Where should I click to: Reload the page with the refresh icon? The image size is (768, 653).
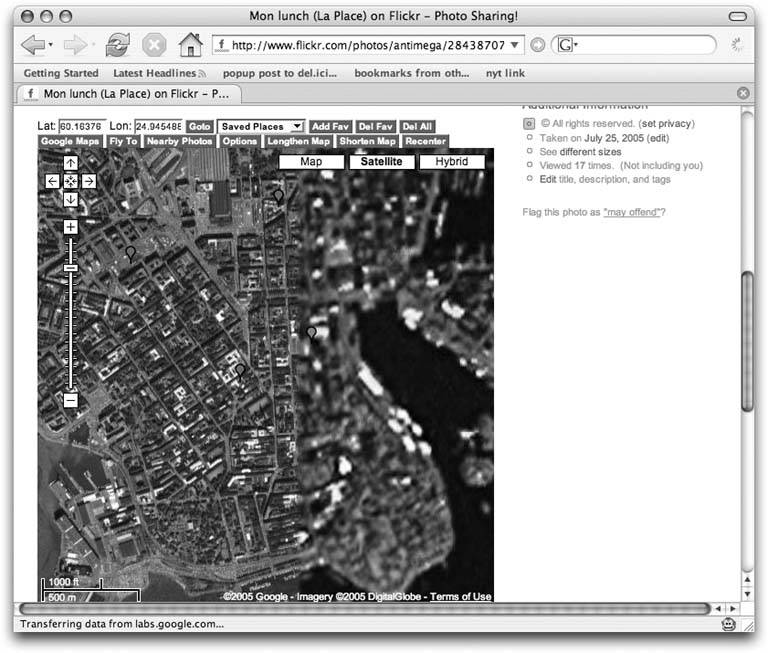[x=117, y=45]
